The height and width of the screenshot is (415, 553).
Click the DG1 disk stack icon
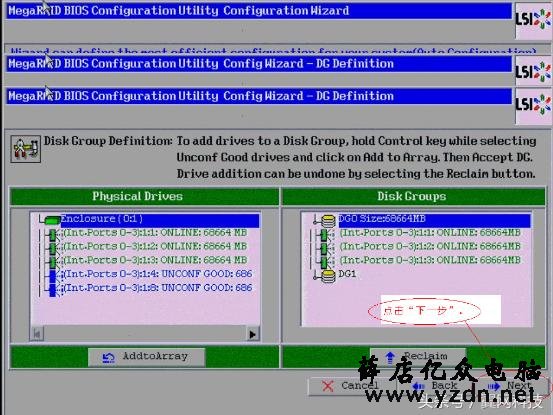(x=328, y=276)
